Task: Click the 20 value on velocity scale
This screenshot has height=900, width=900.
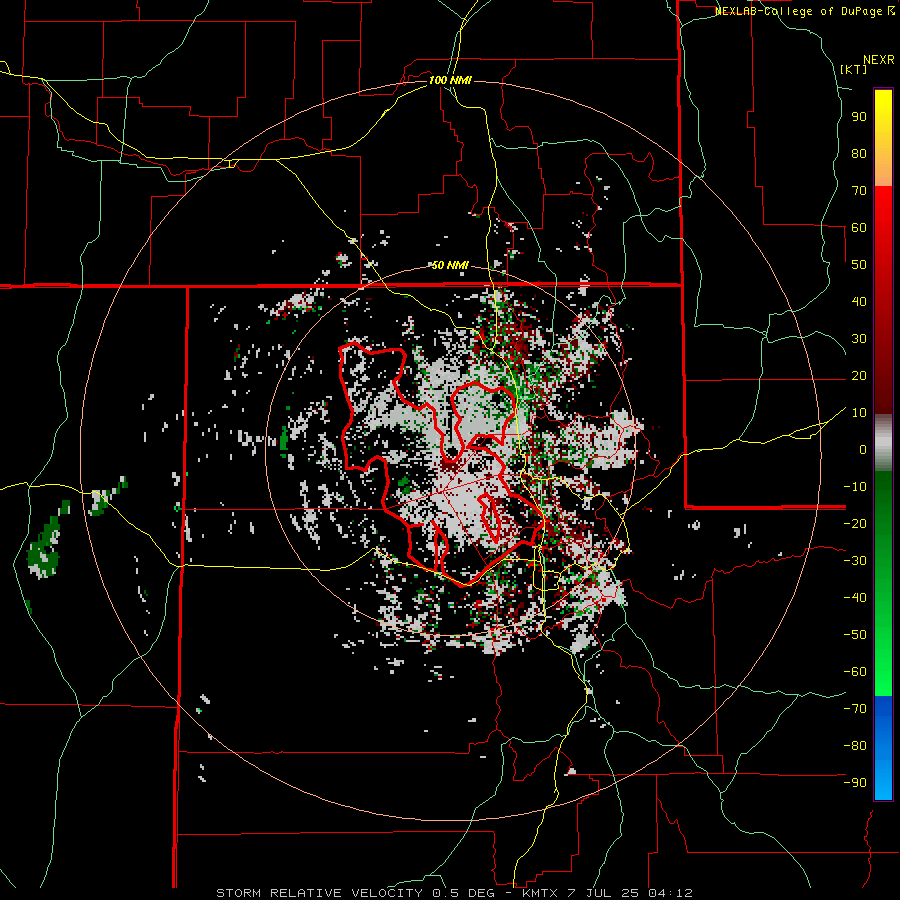Action: coord(859,376)
